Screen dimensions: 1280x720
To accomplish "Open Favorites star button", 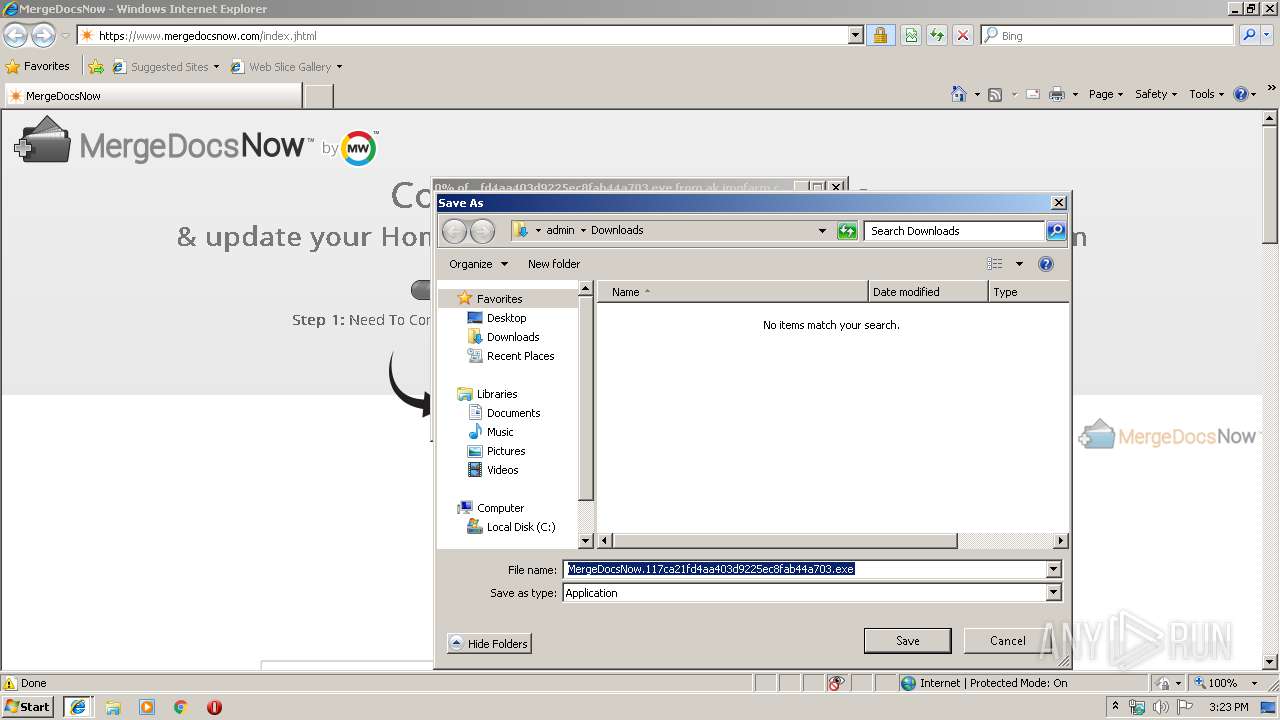I will coord(38,66).
